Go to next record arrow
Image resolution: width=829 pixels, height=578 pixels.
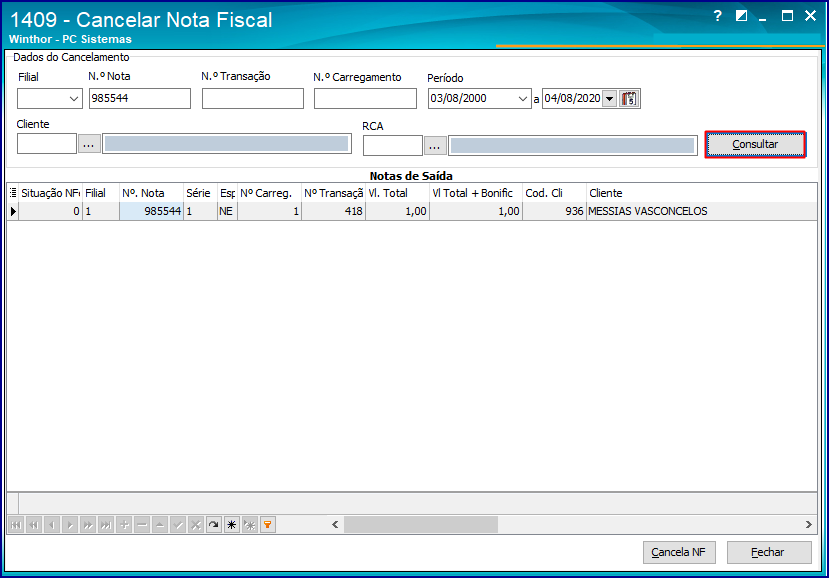point(70,525)
